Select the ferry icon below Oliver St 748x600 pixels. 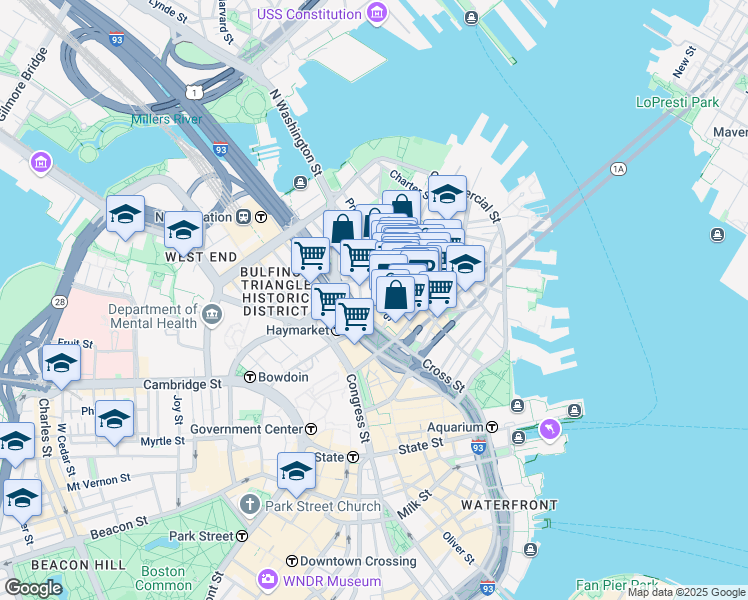530,550
